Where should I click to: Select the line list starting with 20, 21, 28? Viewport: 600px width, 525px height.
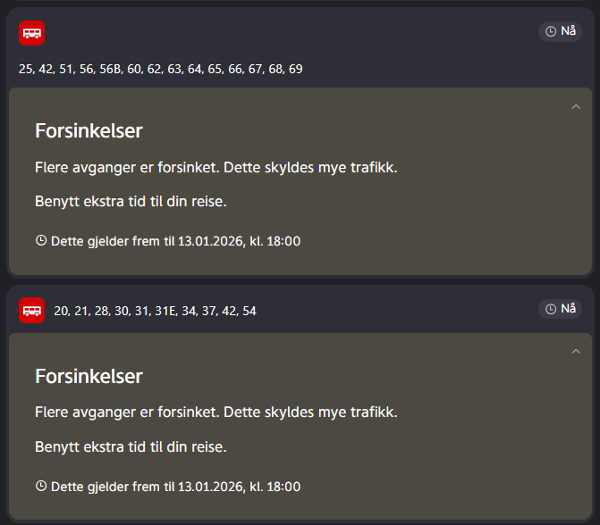click(x=155, y=311)
